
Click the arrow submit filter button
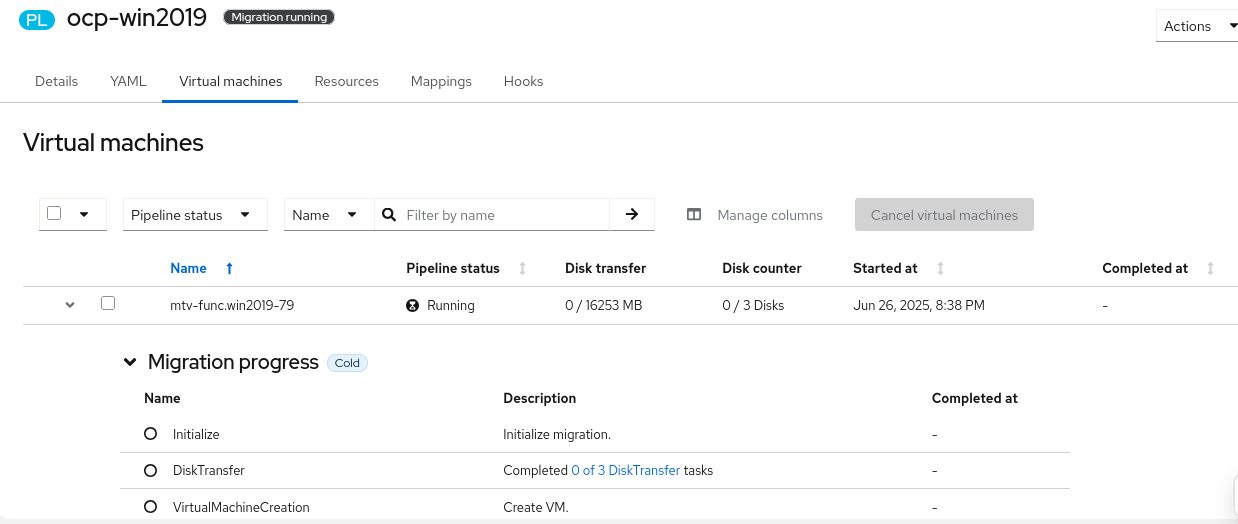point(632,214)
